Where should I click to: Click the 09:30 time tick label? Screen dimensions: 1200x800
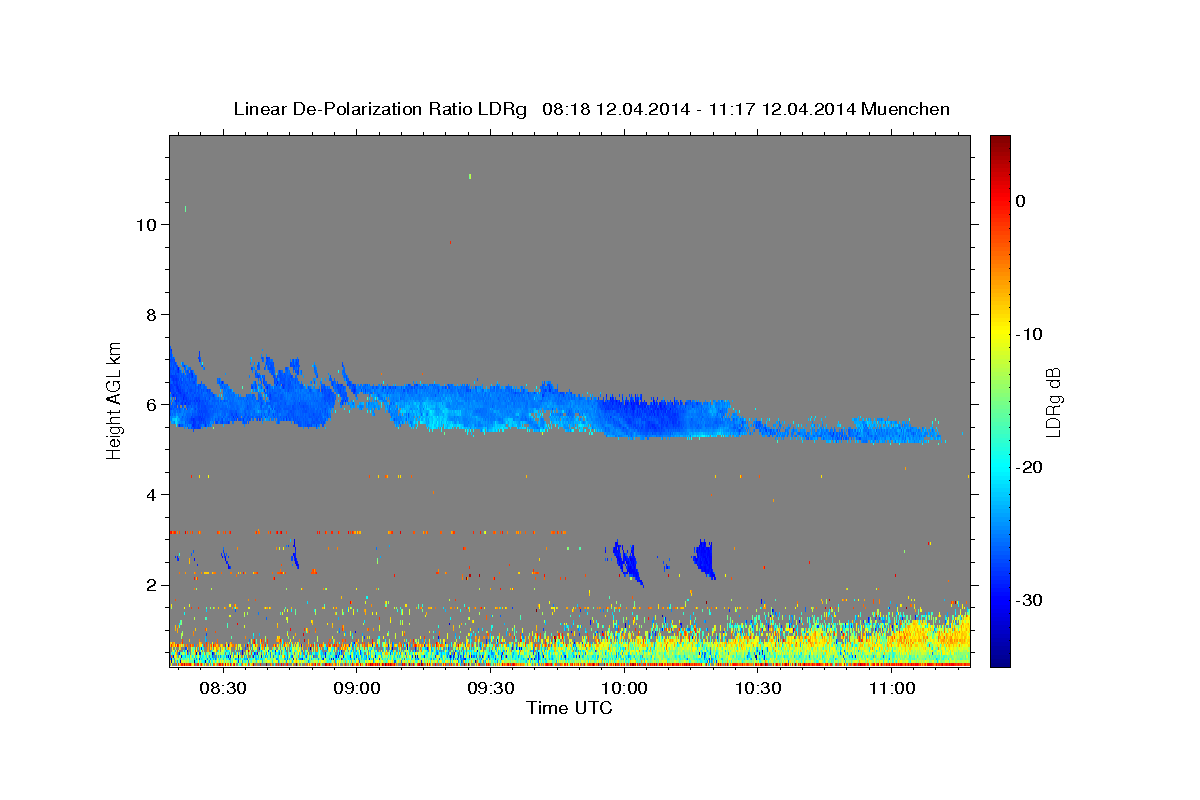click(490, 689)
